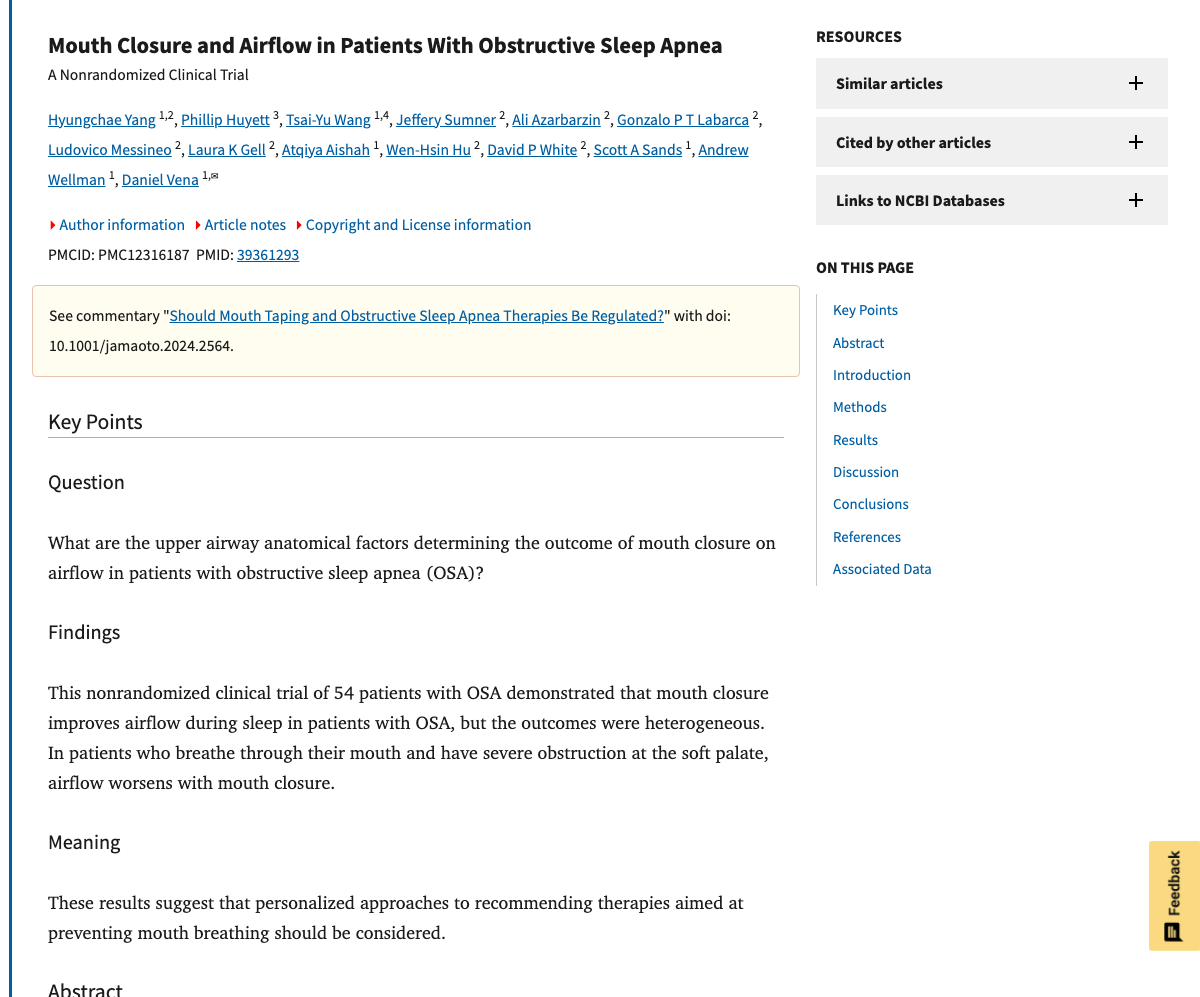Open the mouth taping commentary article
The image size is (1200, 997).
tap(416, 315)
